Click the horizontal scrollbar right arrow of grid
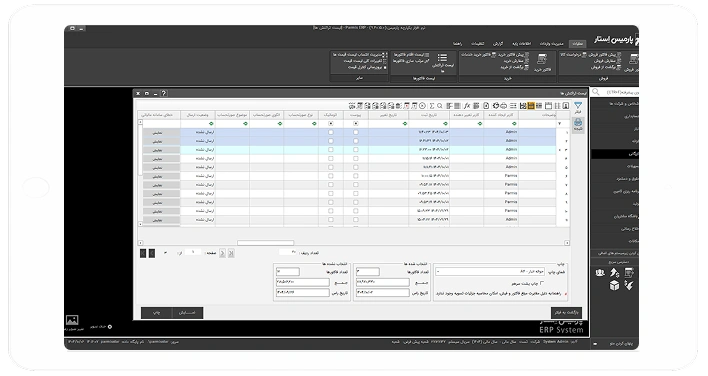 567,243
